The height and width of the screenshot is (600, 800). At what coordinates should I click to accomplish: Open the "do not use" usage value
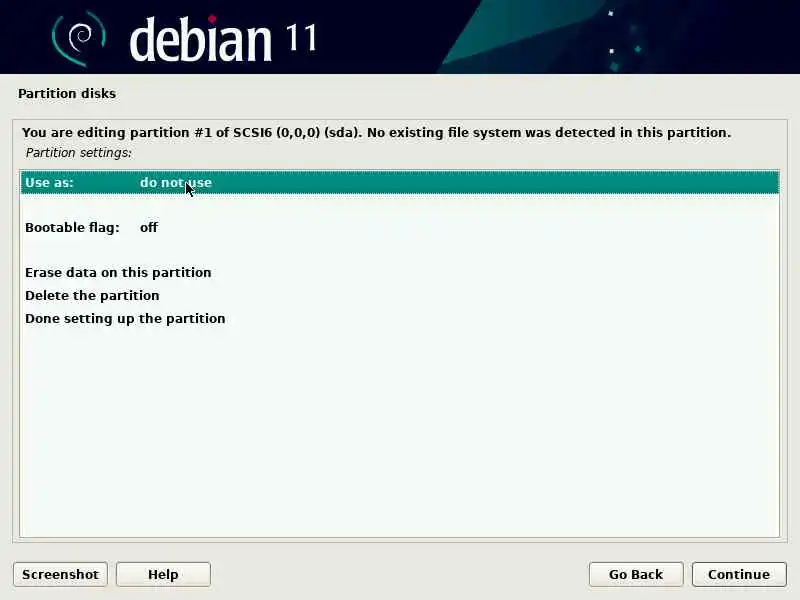click(176, 182)
